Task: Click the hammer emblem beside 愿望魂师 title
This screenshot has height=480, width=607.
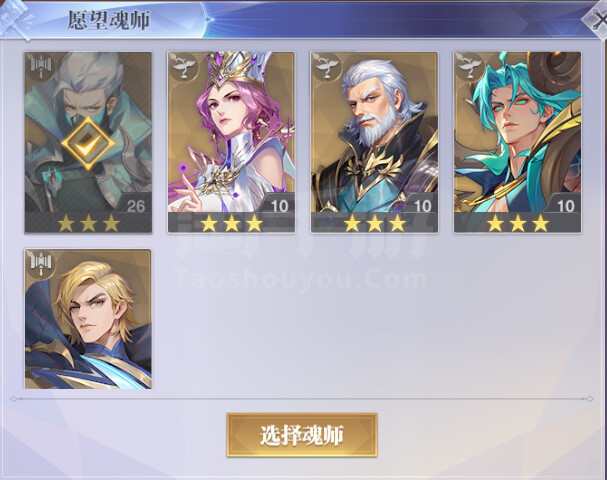Action: (15, 19)
